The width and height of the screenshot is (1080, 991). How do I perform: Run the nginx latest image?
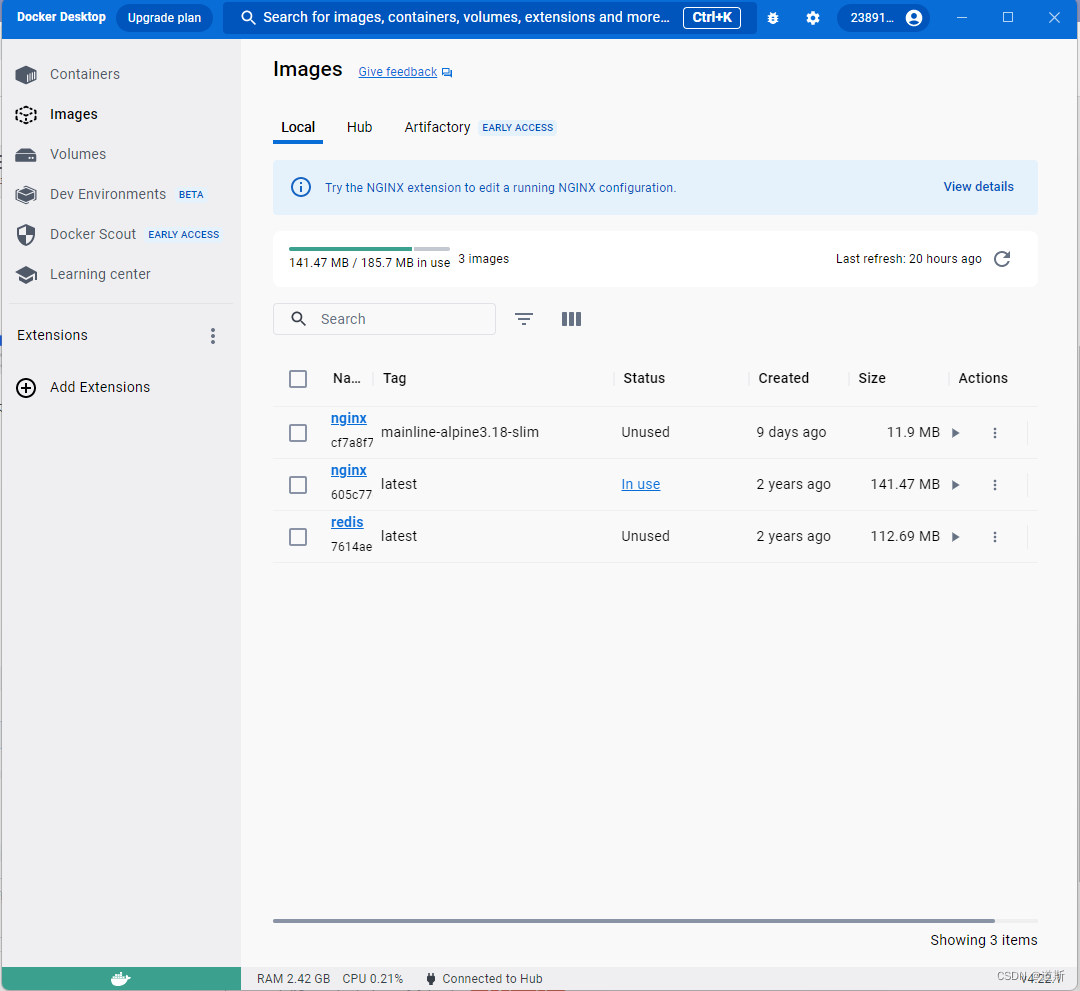tap(956, 485)
